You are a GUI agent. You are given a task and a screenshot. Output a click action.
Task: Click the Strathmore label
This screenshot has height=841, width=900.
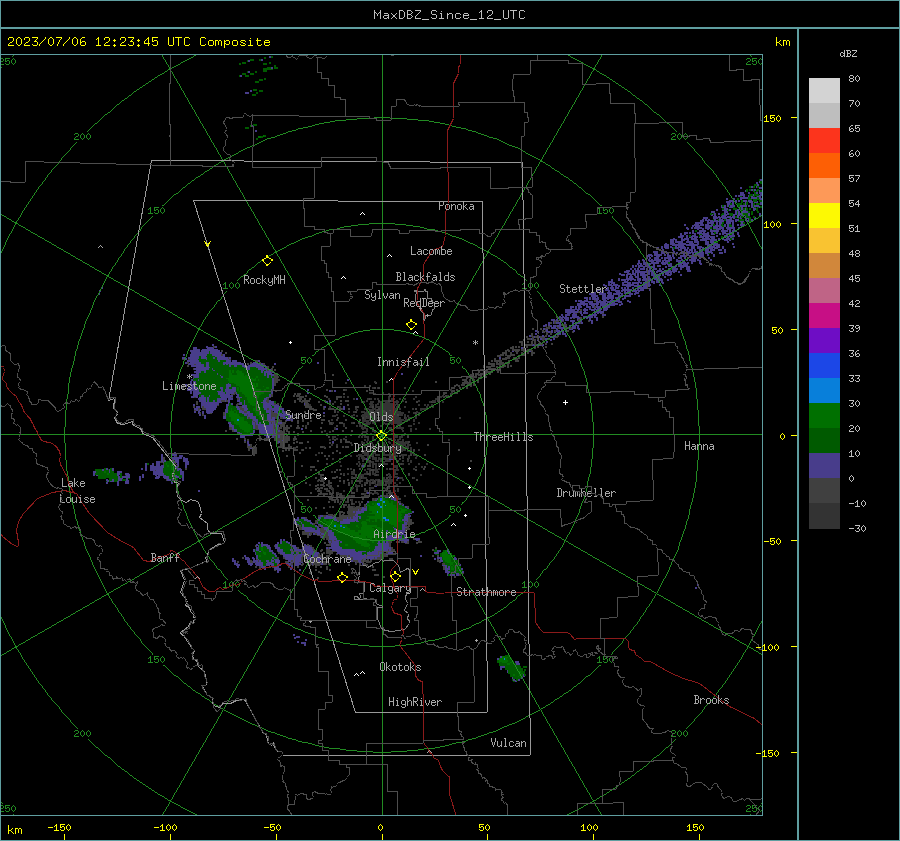click(x=486, y=592)
